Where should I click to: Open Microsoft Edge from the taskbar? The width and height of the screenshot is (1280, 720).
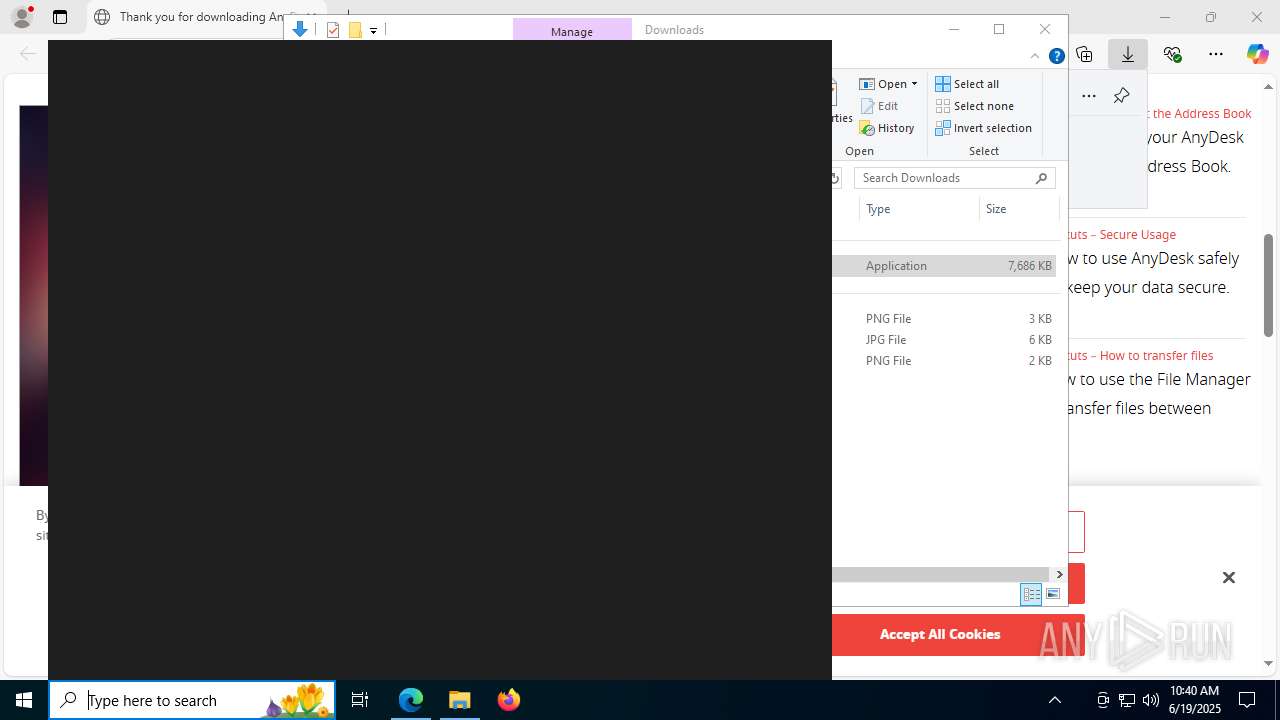click(x=411, y=700)
